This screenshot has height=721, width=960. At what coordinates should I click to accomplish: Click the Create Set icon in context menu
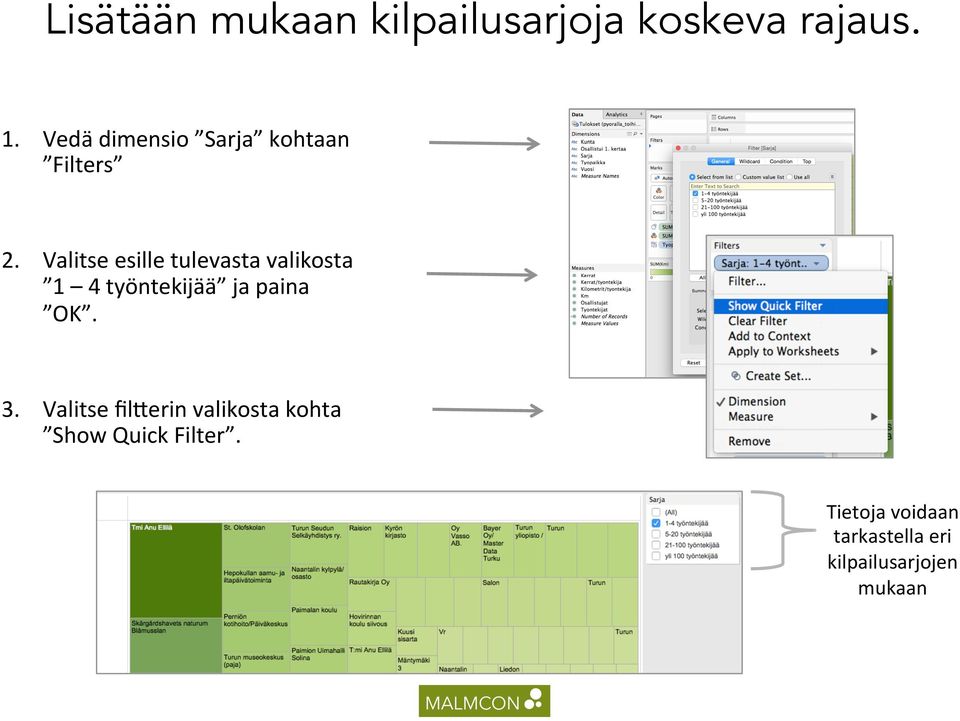pos(735,376)
